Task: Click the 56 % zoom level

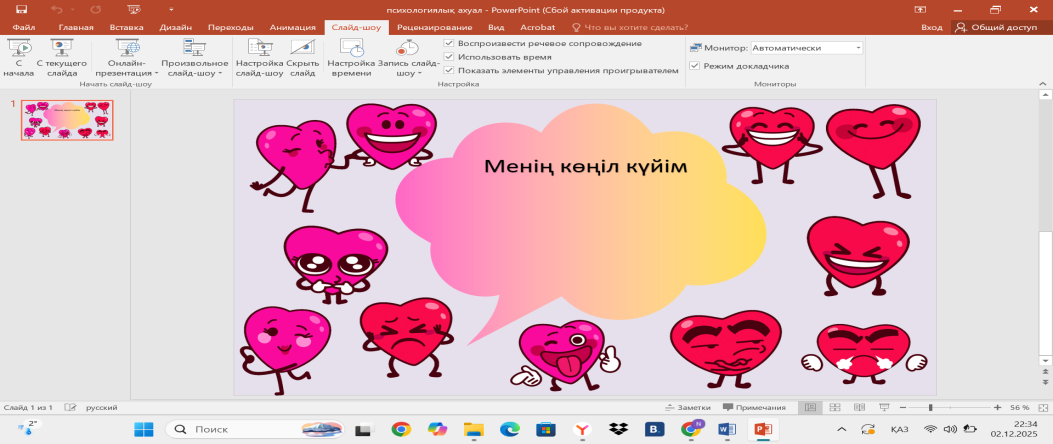Action: tap(1019, 408)
